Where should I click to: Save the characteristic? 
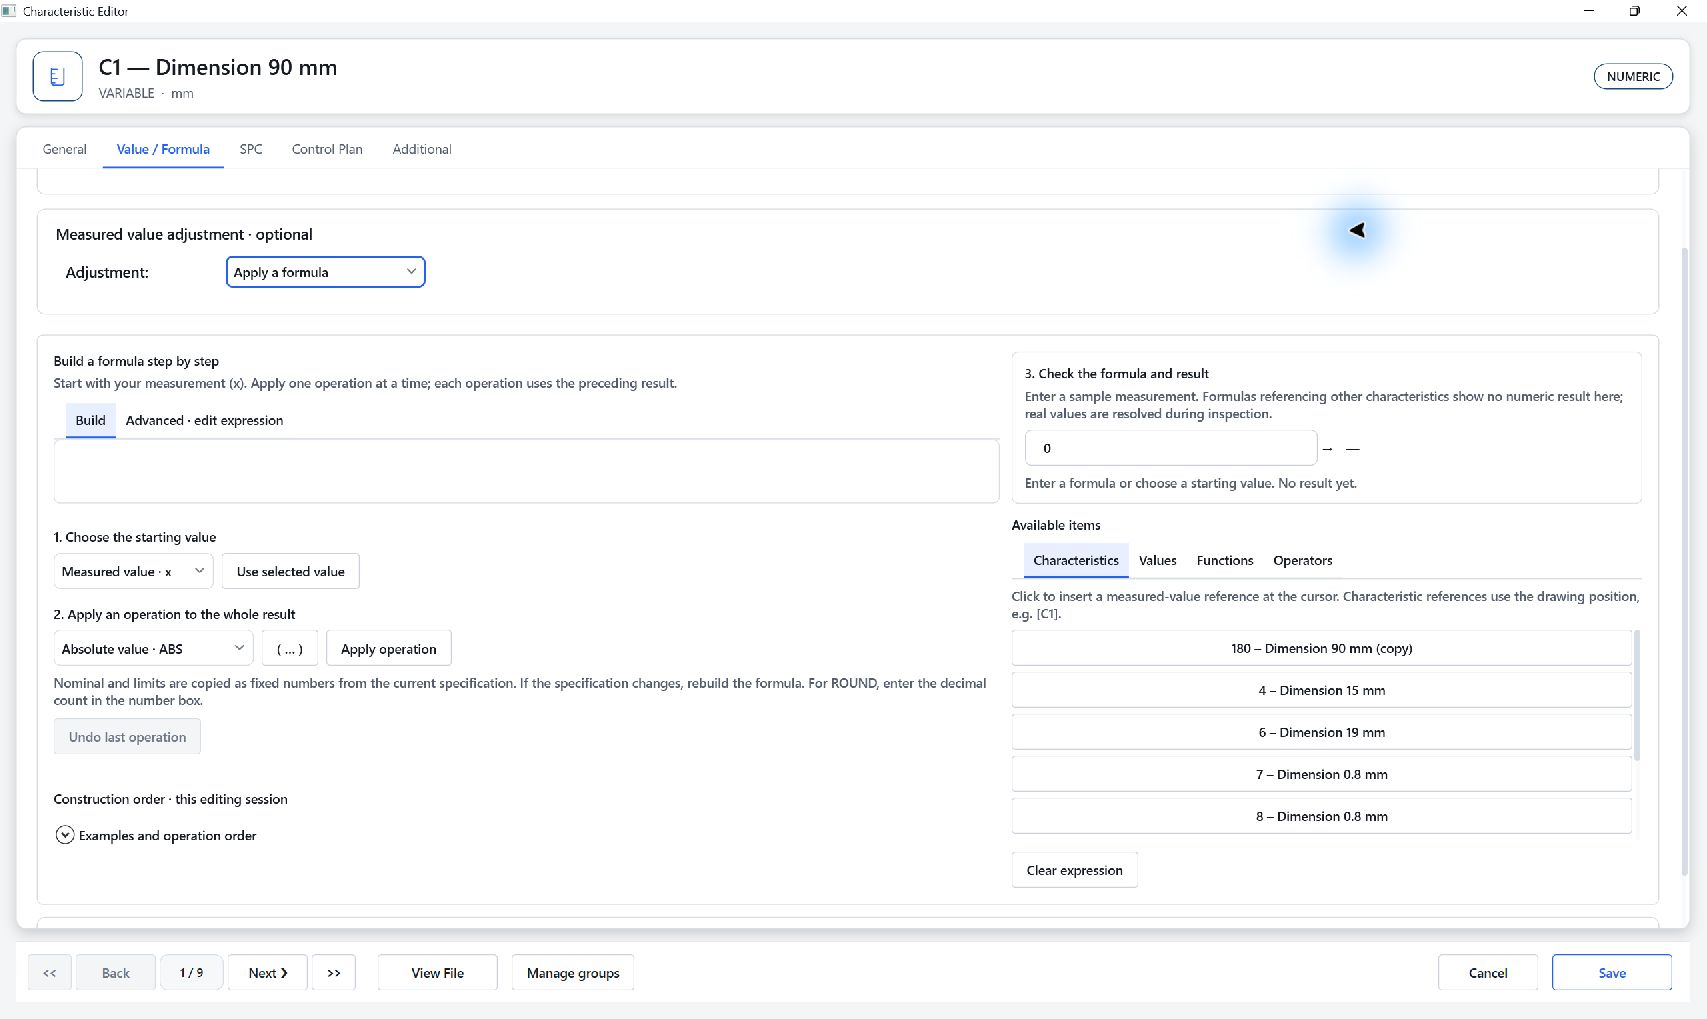click(x=1612, y=973)
